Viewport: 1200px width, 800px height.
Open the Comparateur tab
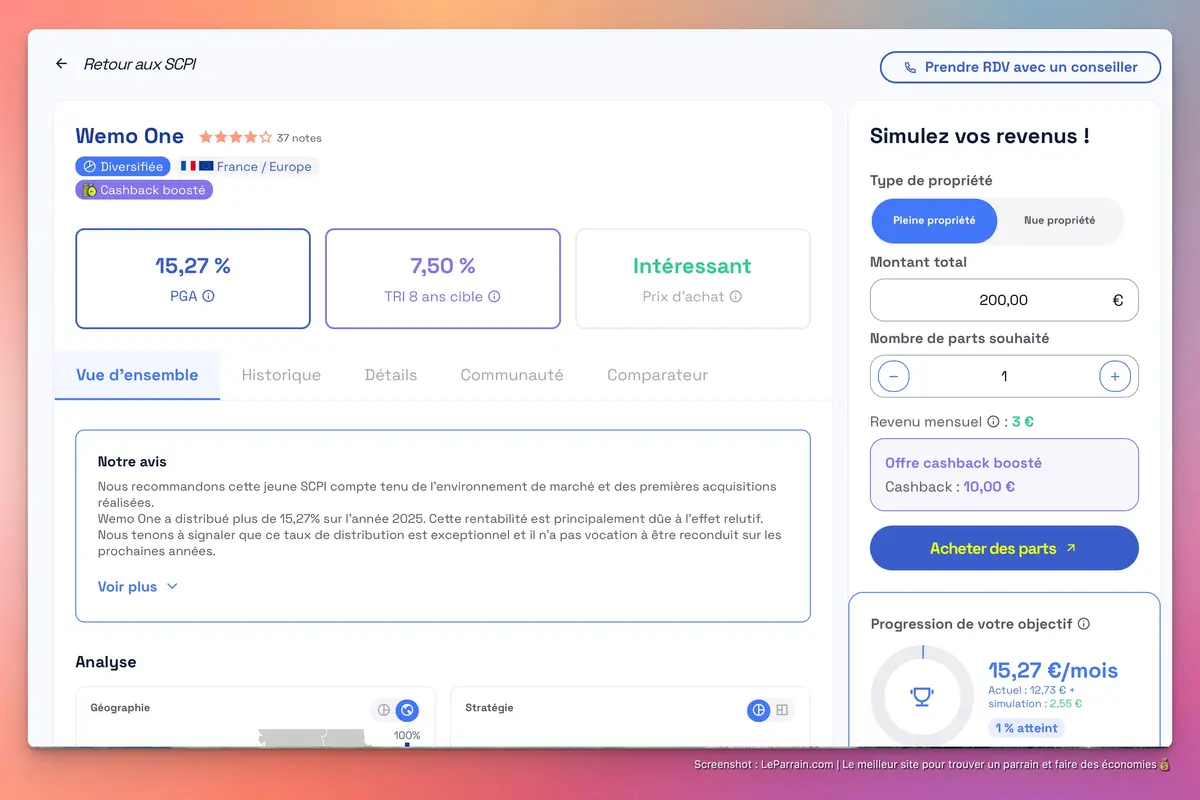tap(657, 375)
